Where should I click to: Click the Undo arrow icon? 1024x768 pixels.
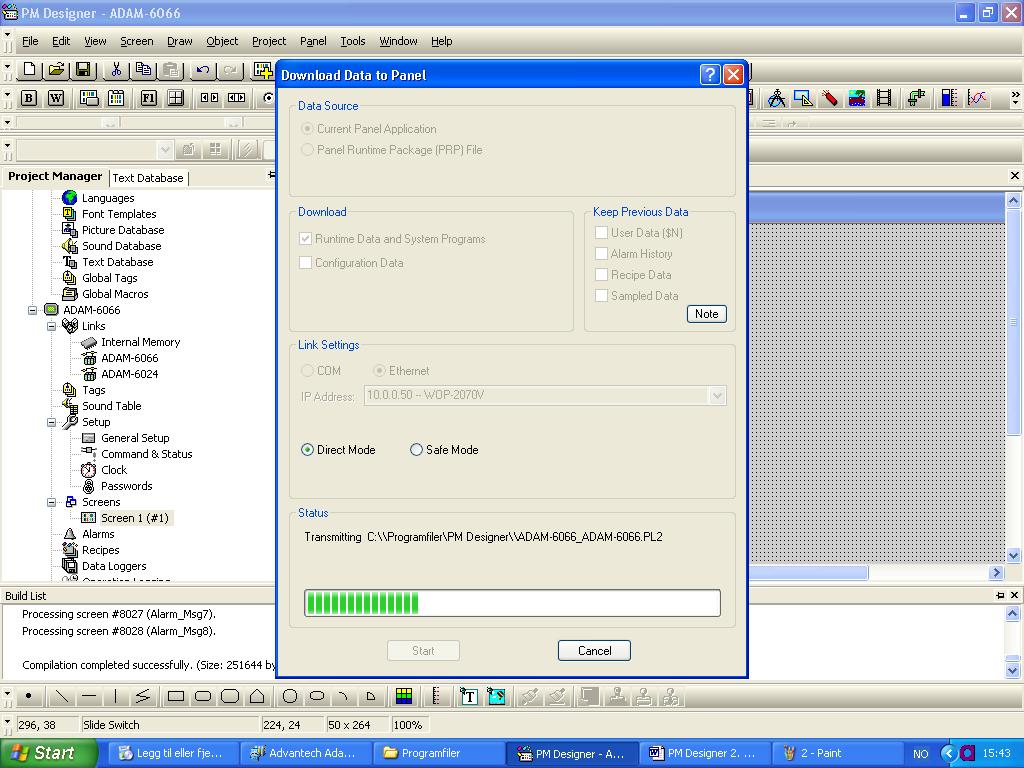pyautogui.click(x=203, y=69)
